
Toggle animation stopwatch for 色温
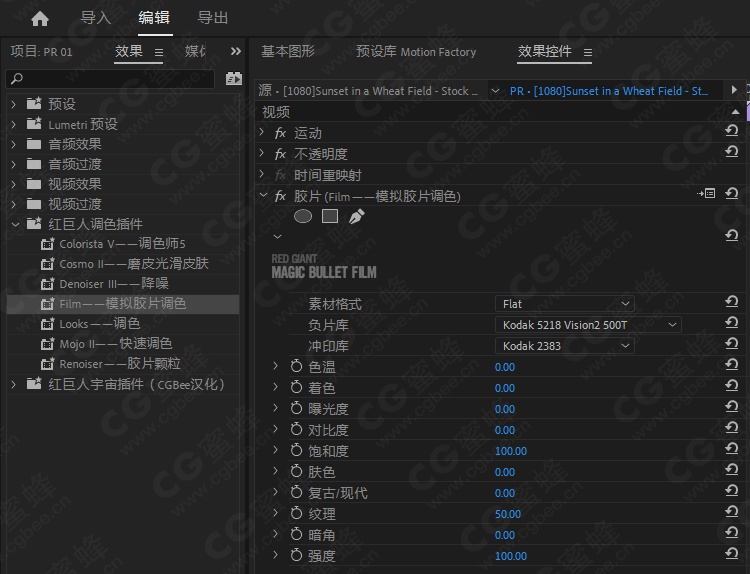point(297,366)
